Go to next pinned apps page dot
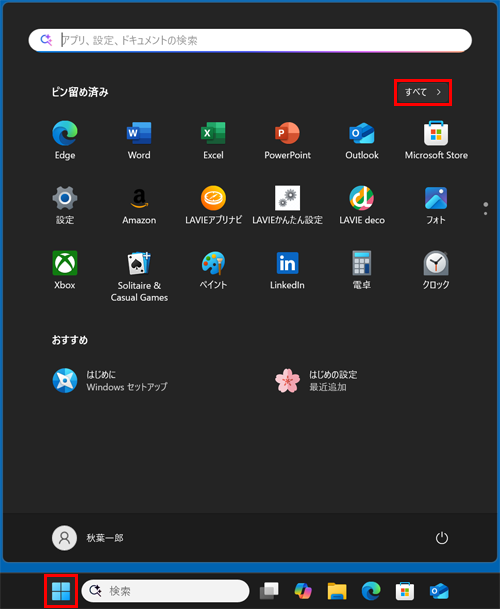 tap(486, 214)
